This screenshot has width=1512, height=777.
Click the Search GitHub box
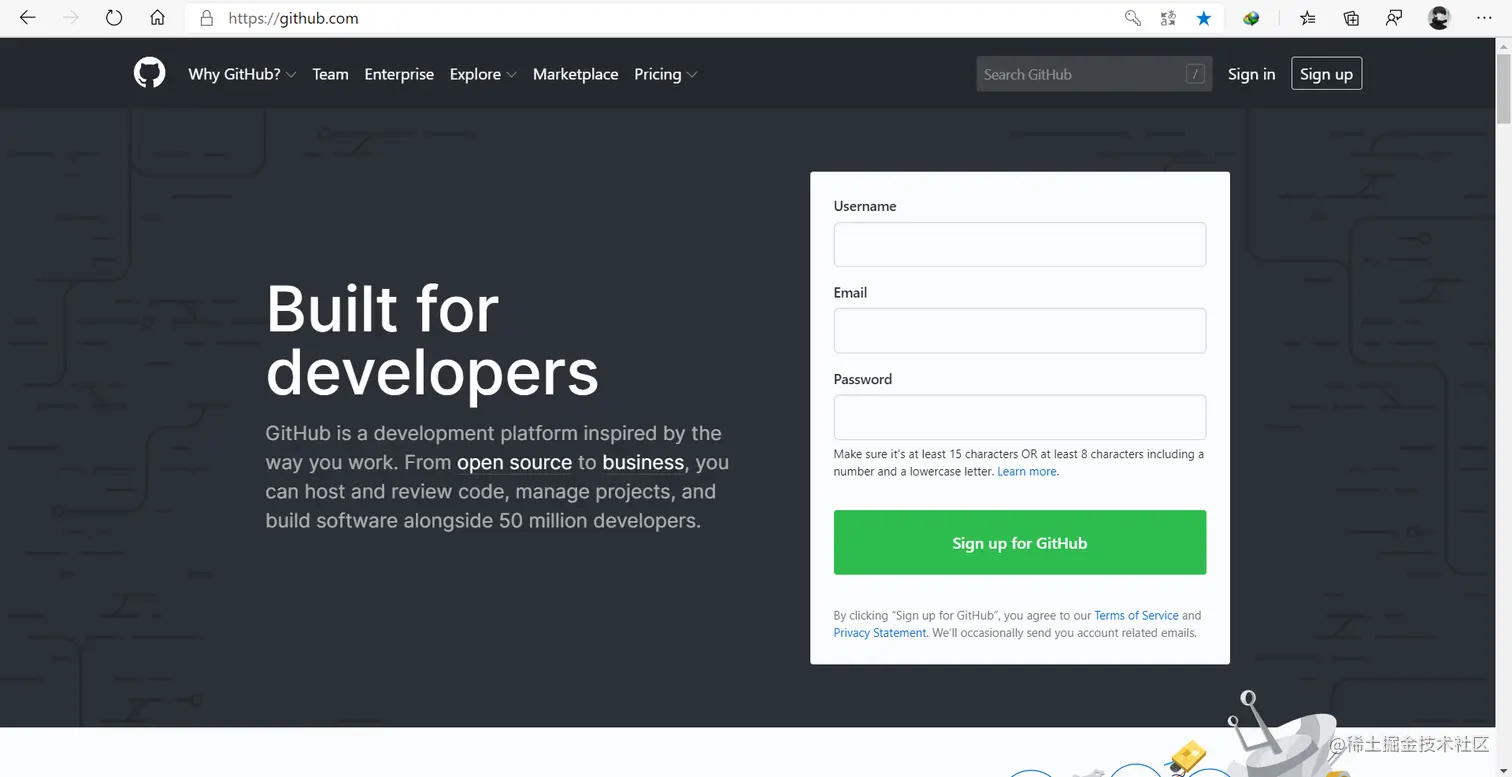pyautogui.click(x=1094, y=74)
